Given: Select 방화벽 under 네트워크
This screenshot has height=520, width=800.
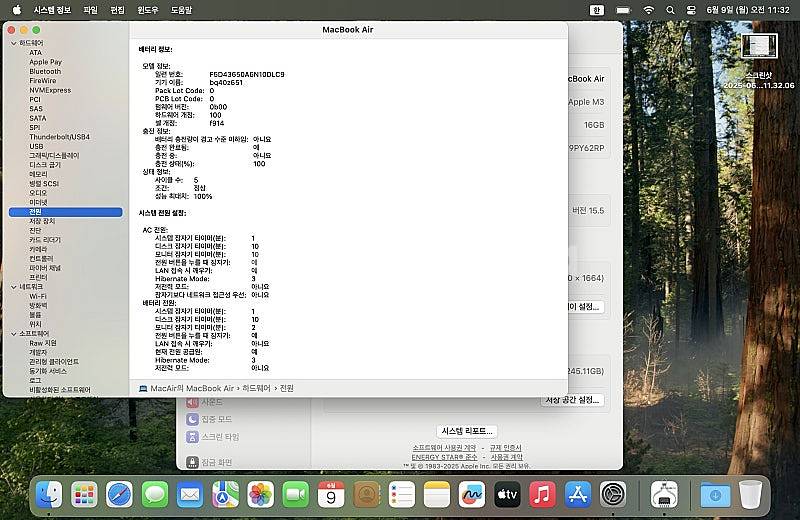Looking at the screenshot, I should tap(38, 306).
